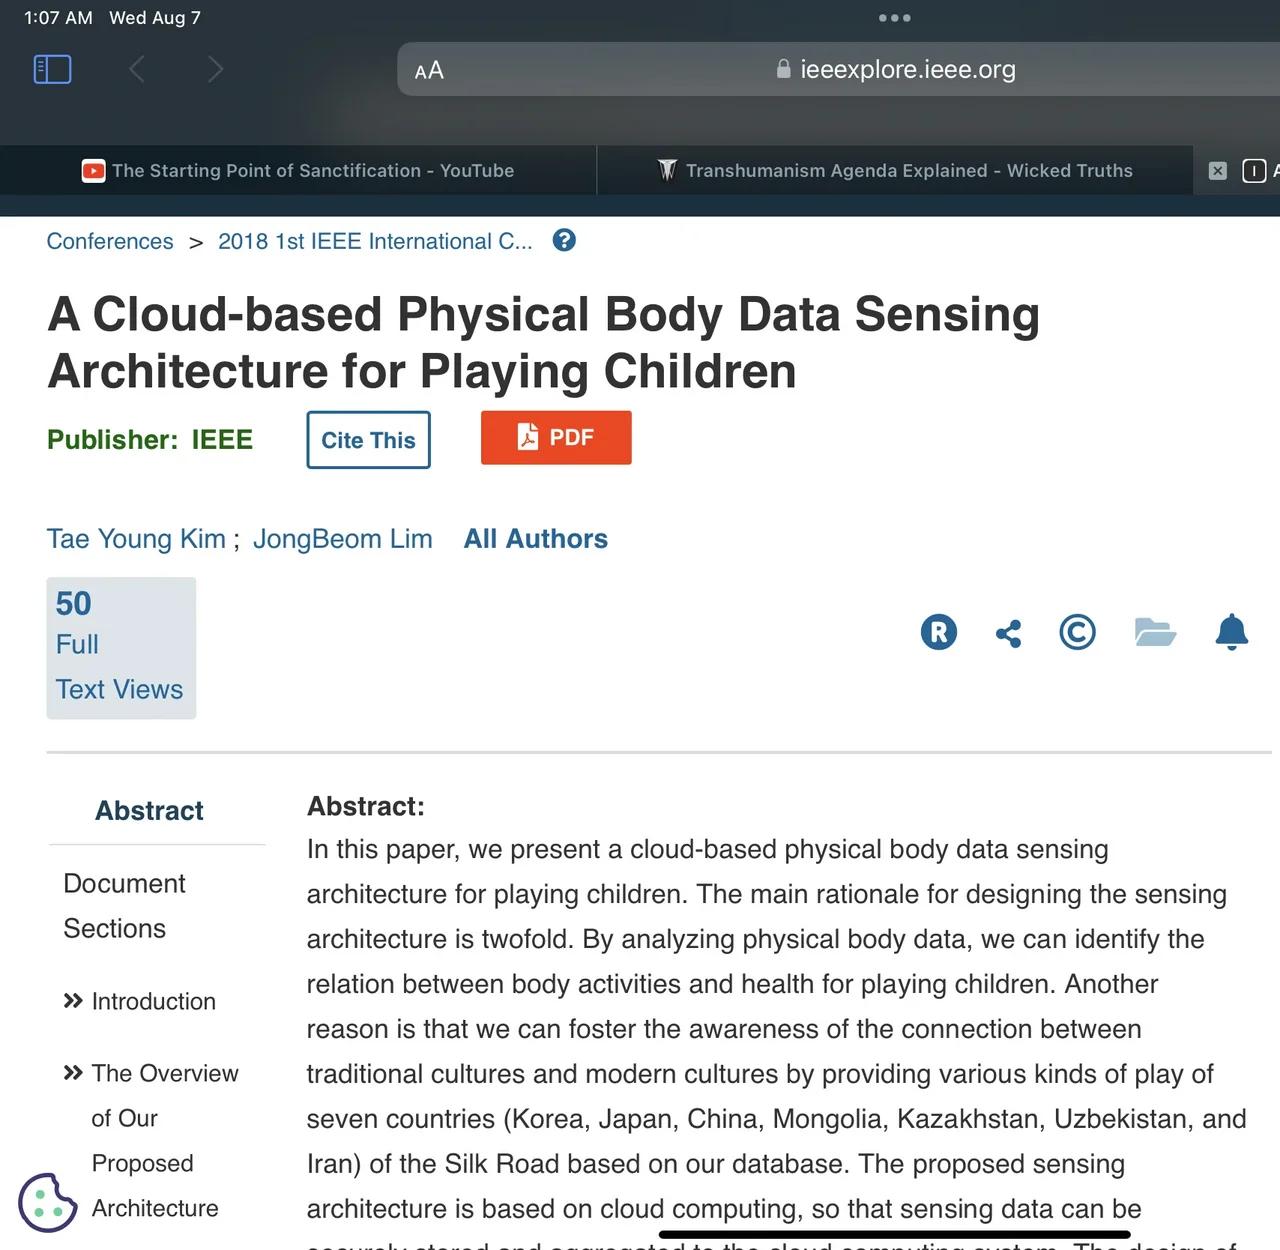Click the help question mark beside the breadcrumb
This screenshot has width=1280, height=1250.
pyautogui.click(x=564, y=240)
